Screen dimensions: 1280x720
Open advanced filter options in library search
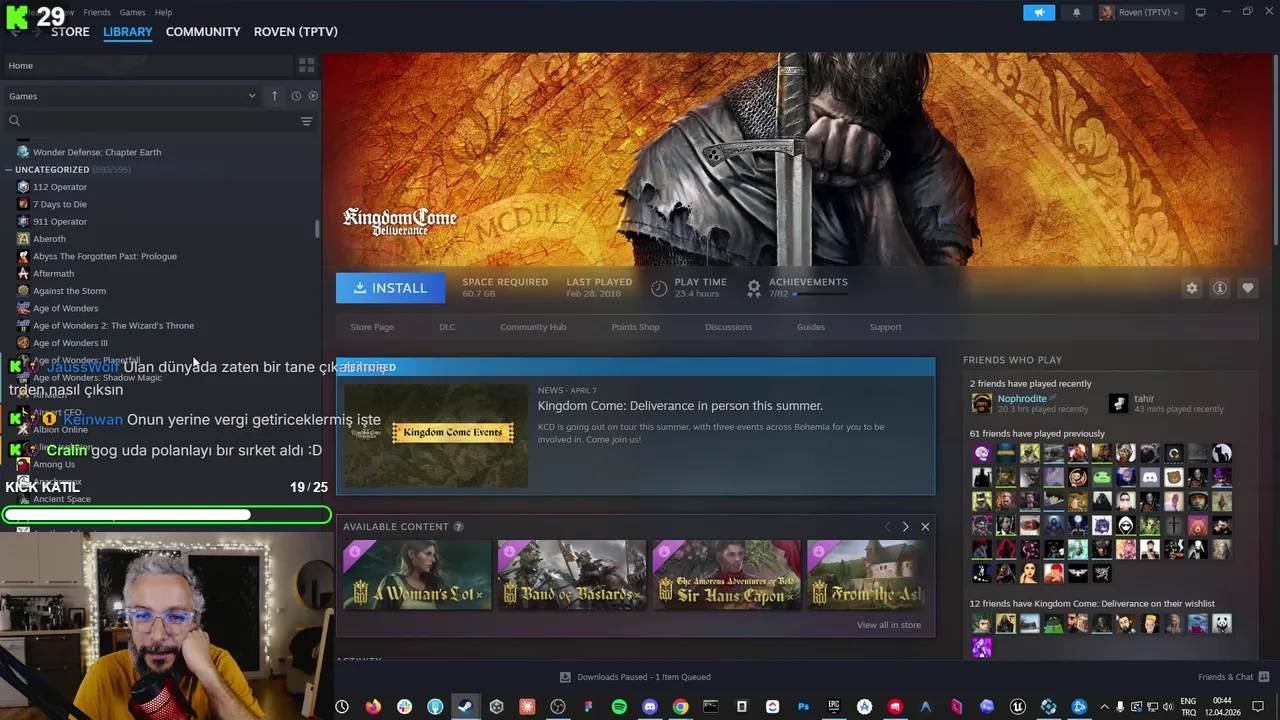click(306, 121)
